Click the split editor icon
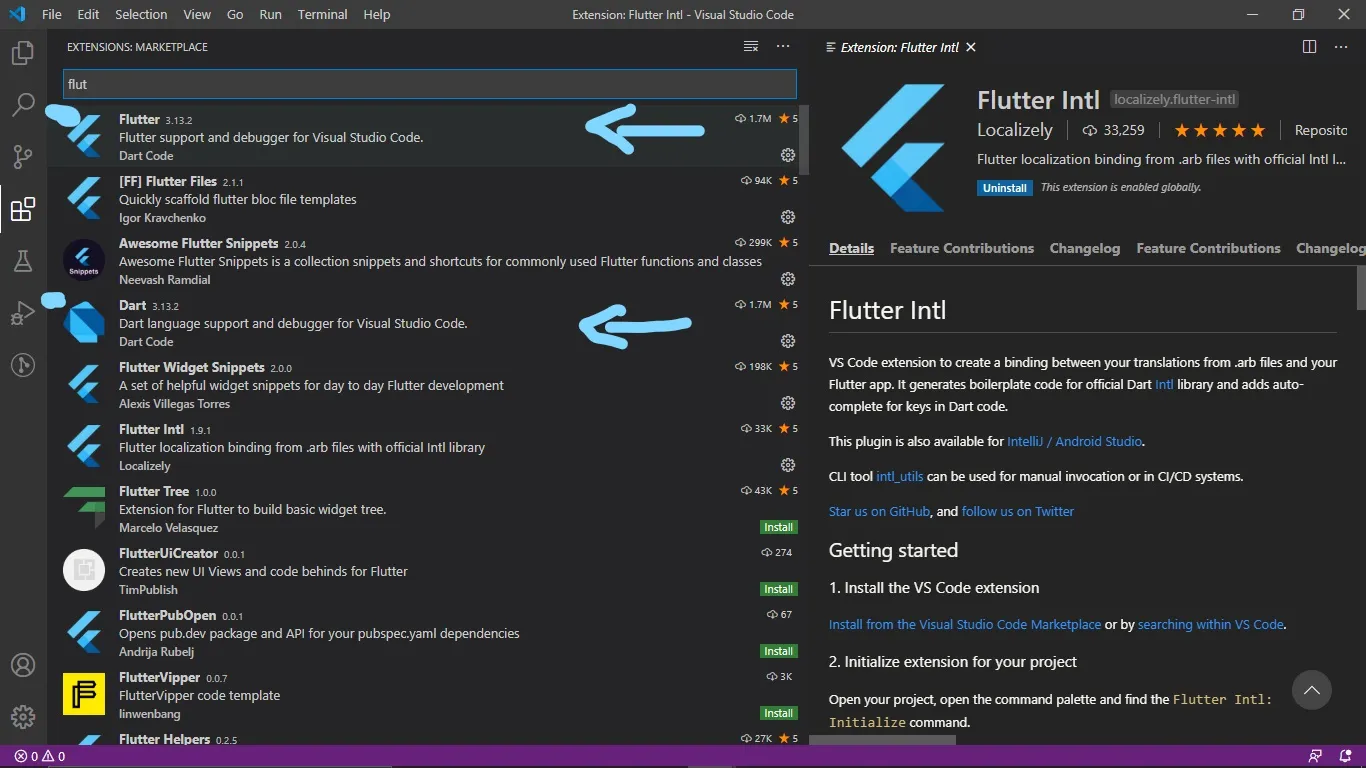Viewport: 1366px width, 768px height. [1309, 47]
